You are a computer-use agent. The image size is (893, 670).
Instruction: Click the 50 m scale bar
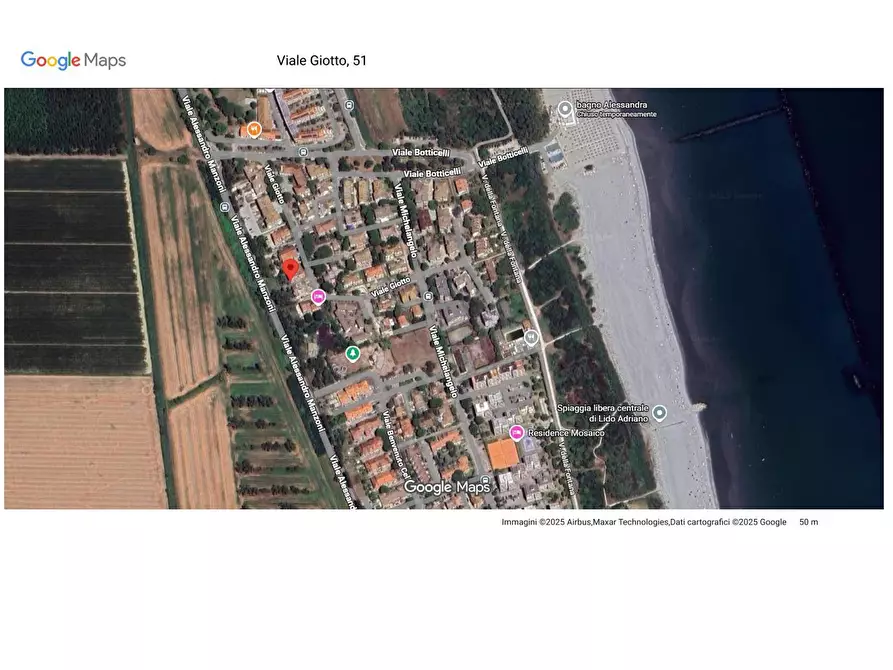click(809, 521)
